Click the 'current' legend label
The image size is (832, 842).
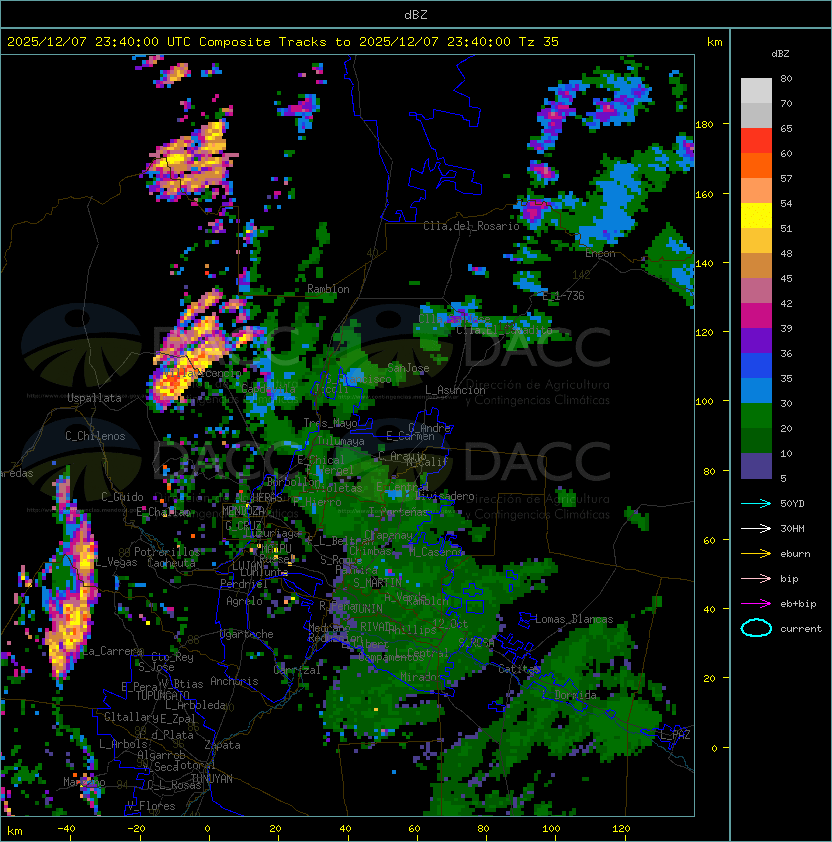(x=801, y=629)
